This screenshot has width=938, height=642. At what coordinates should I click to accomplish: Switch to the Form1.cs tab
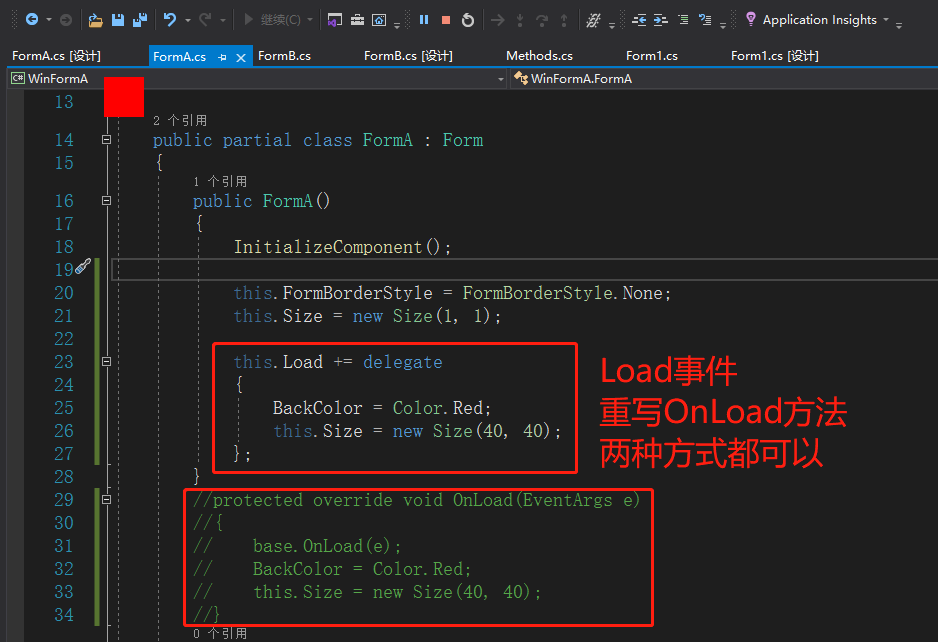pos(651,56)
